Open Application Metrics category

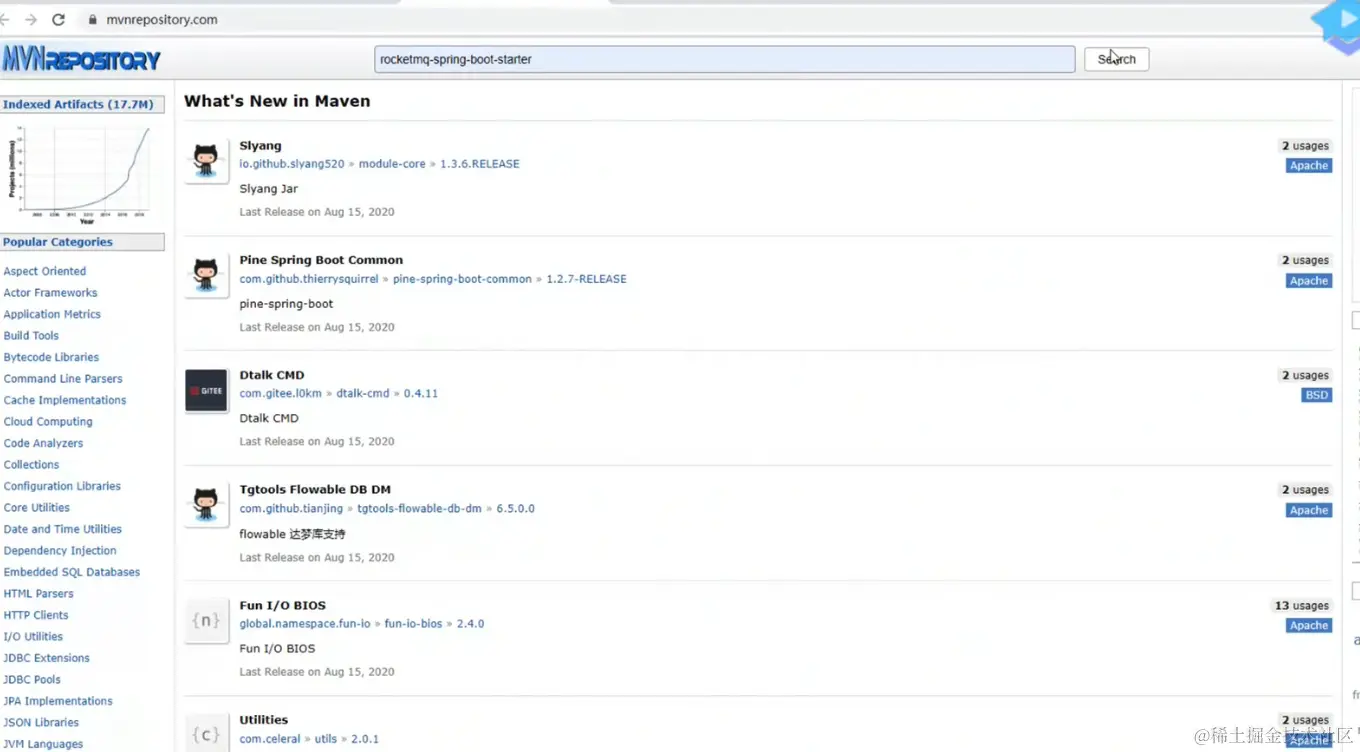click(x=52, y=314)
